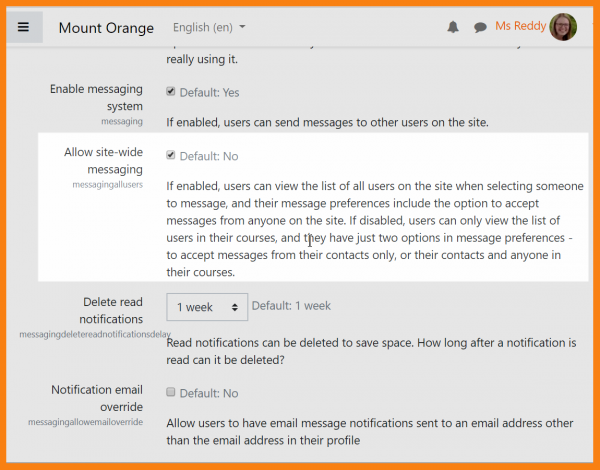Click the messagingallusers setting name
Screen dimensions: 600x470
point(108,186)
